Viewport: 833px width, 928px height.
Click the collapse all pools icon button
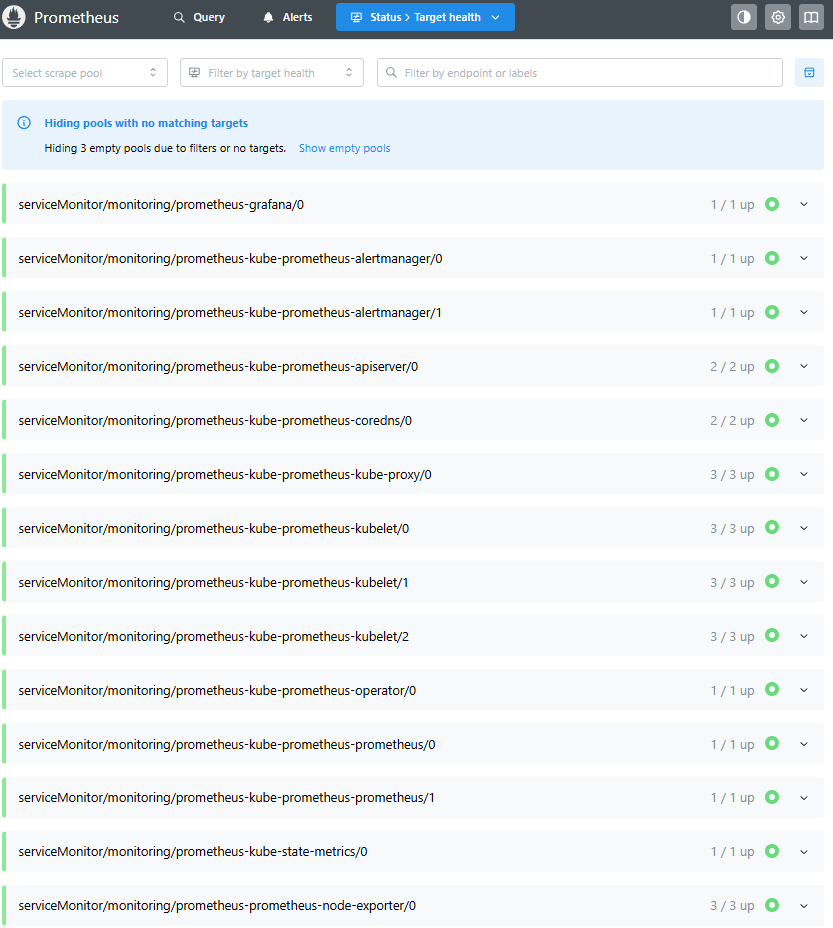click(809, 73)
